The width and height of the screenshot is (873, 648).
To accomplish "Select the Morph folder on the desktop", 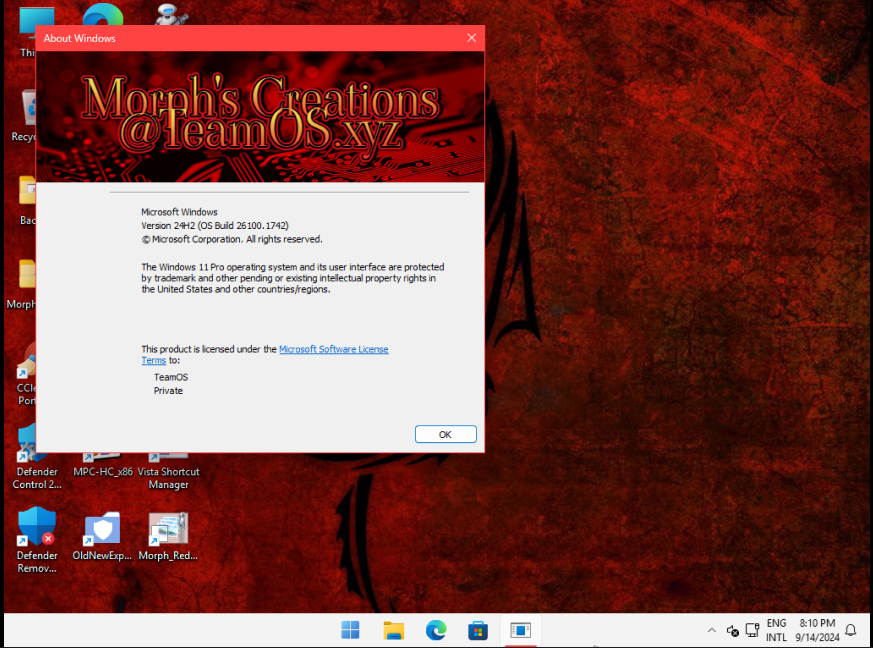I will coord(22,284).
